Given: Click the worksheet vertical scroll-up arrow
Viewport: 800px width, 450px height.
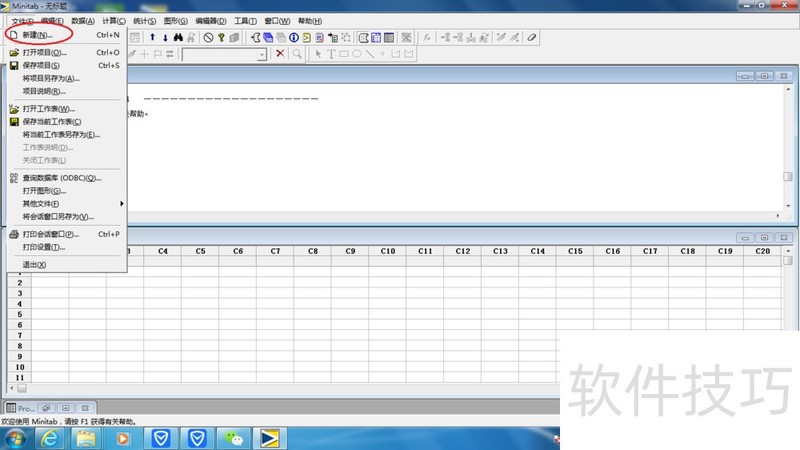Looking at the screenshot, I should pyautogui.click(x=788, y=251).
